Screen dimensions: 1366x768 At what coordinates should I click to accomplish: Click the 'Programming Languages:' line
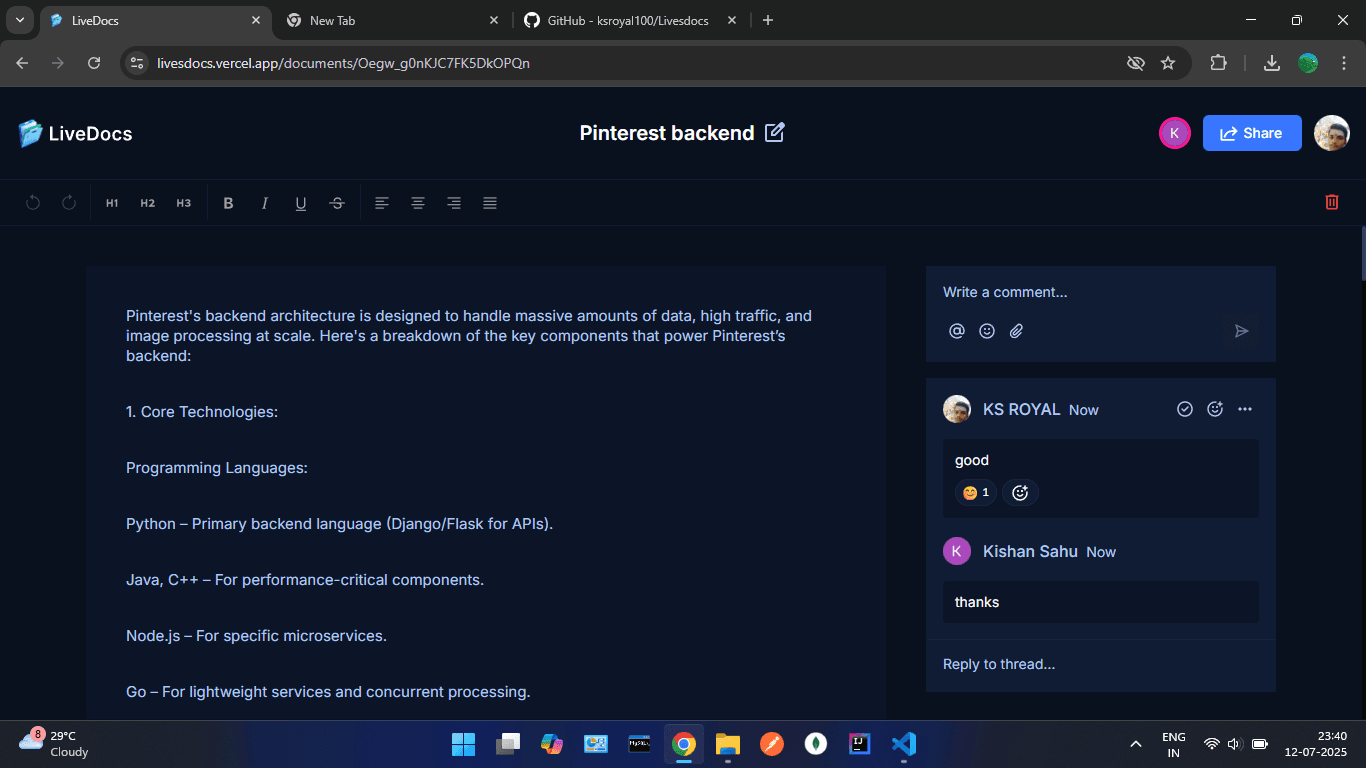click(x=217, y=468)
